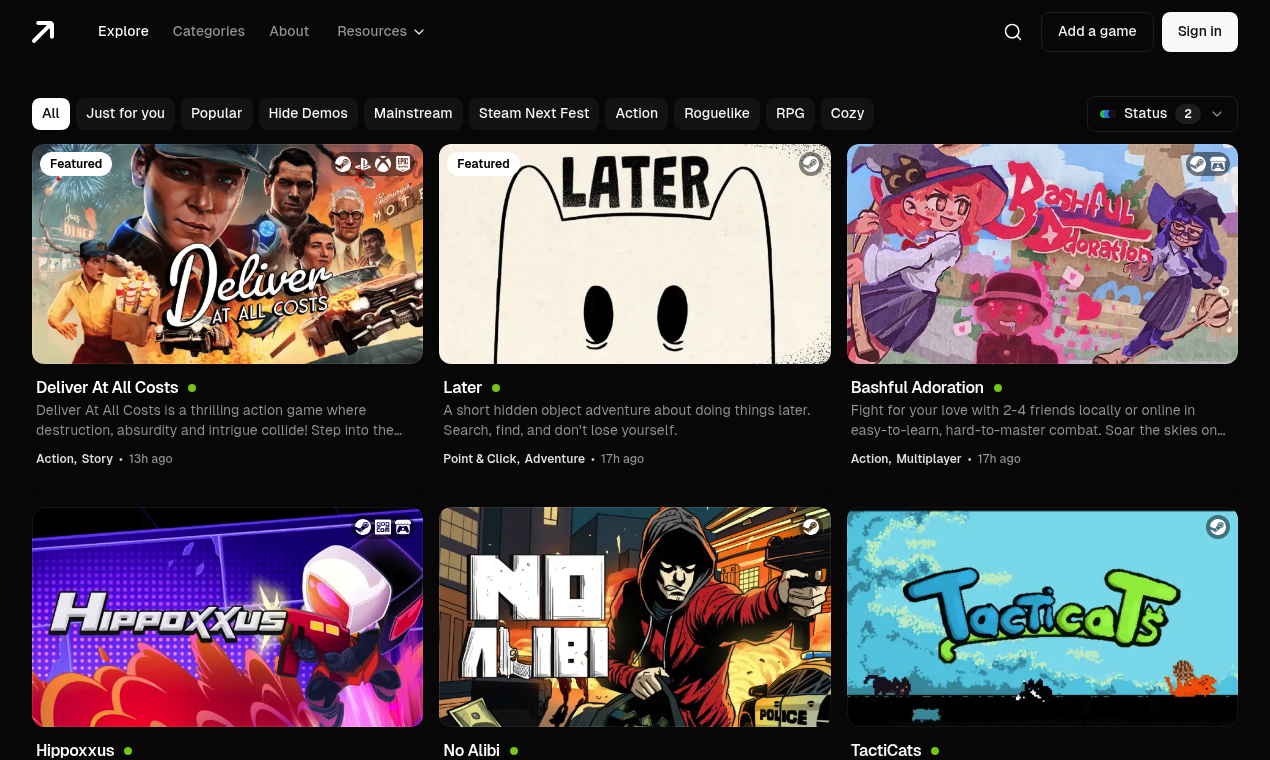
Task: Filter by the RPG chip
Action: coord(790,114)
